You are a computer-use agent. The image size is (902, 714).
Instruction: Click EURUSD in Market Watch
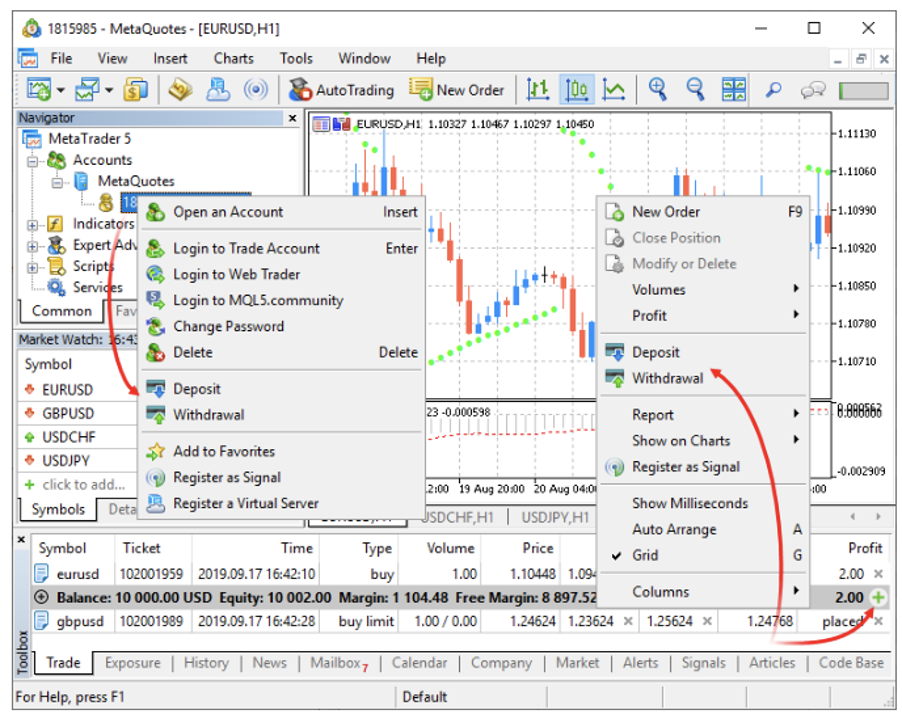(x=67, y=390)
